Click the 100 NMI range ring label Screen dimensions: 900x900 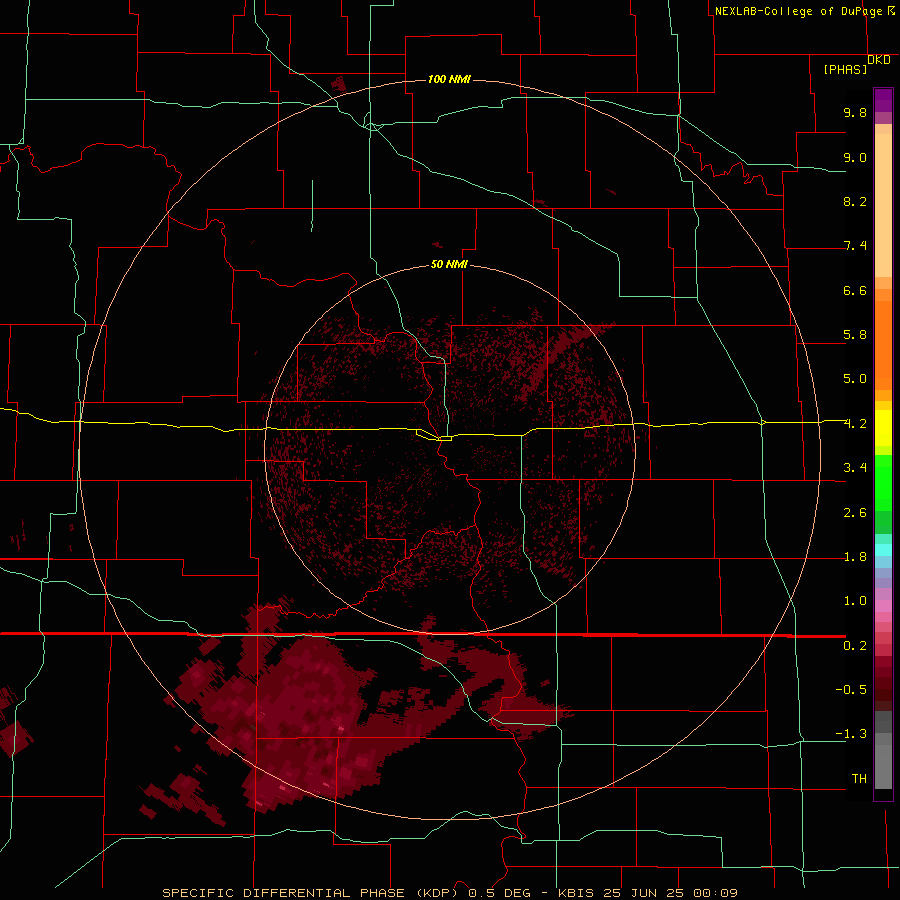tap(449, 79)
